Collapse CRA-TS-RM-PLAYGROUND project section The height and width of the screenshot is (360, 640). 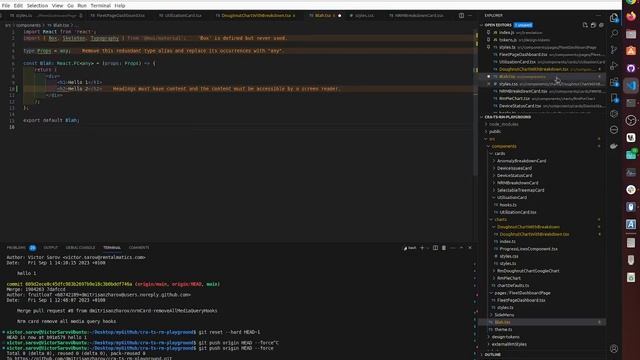click(x=507, y=117)
